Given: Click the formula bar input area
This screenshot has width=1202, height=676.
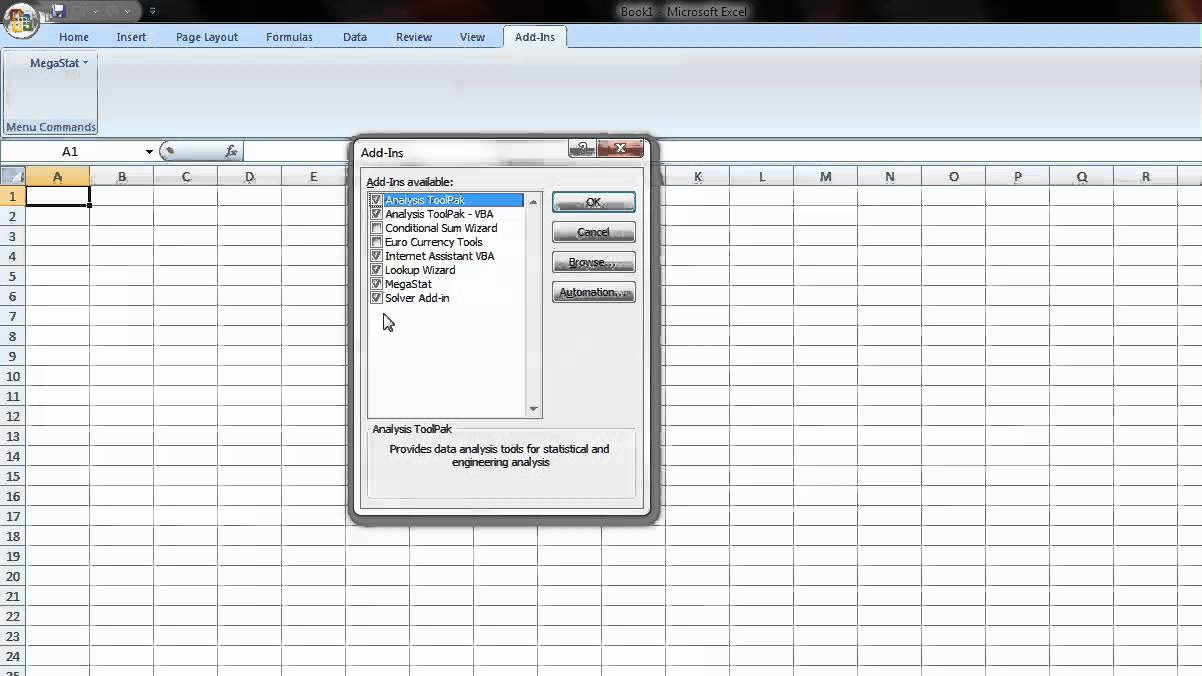Looking at the screenshot, I should [722, 152].
